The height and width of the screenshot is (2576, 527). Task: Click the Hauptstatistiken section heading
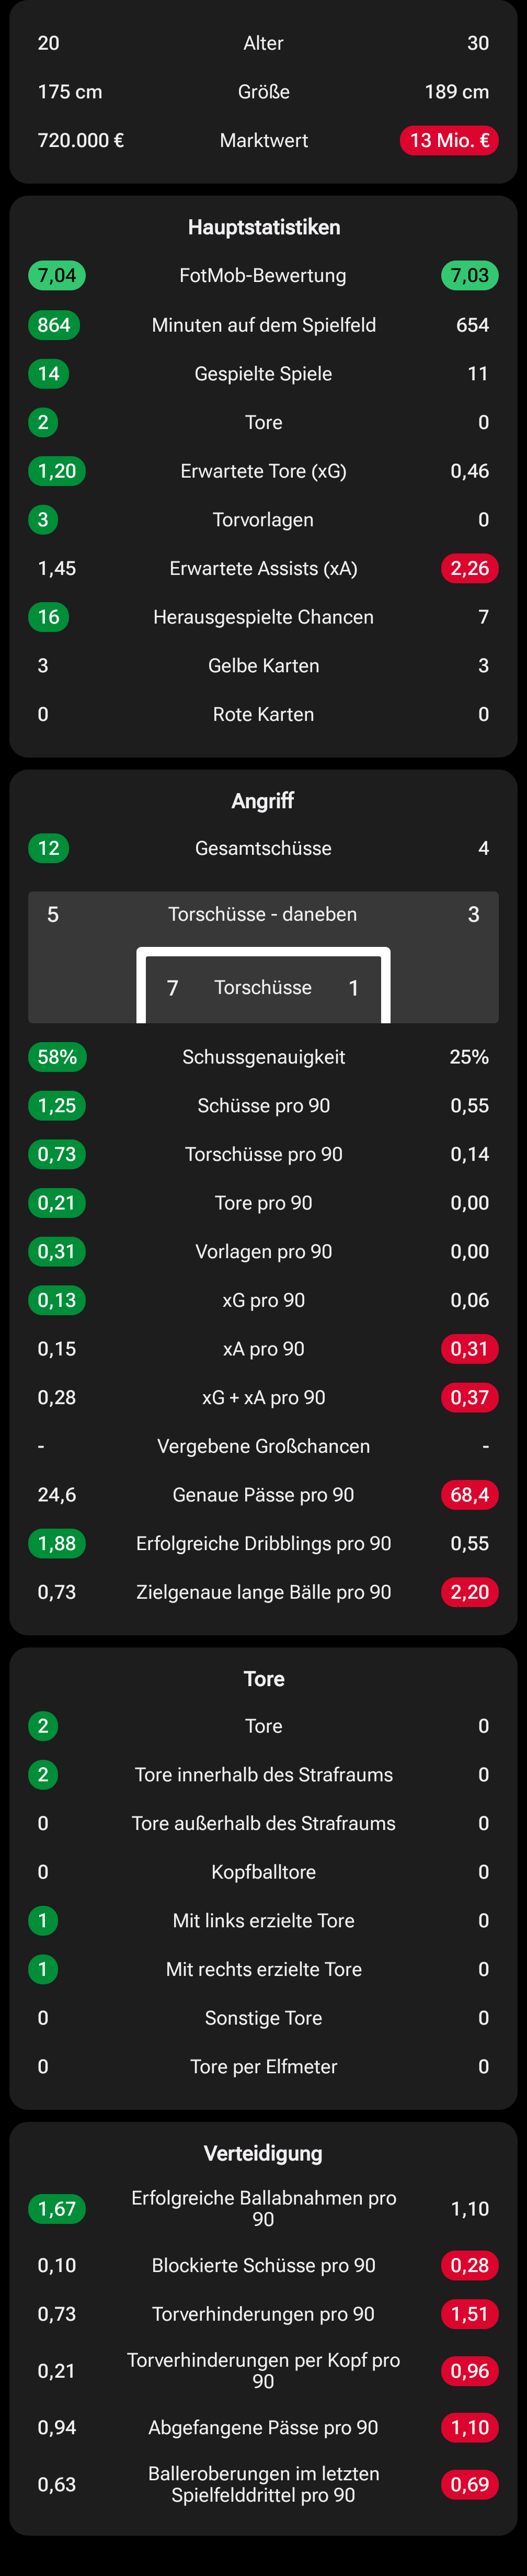[263, 227]
